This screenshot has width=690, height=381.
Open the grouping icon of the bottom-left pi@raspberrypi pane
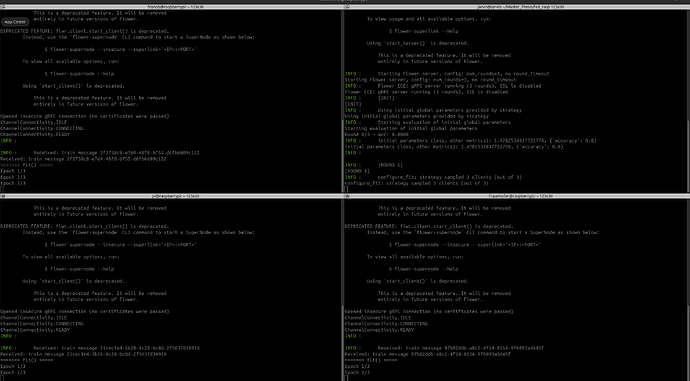coord(3,196)
